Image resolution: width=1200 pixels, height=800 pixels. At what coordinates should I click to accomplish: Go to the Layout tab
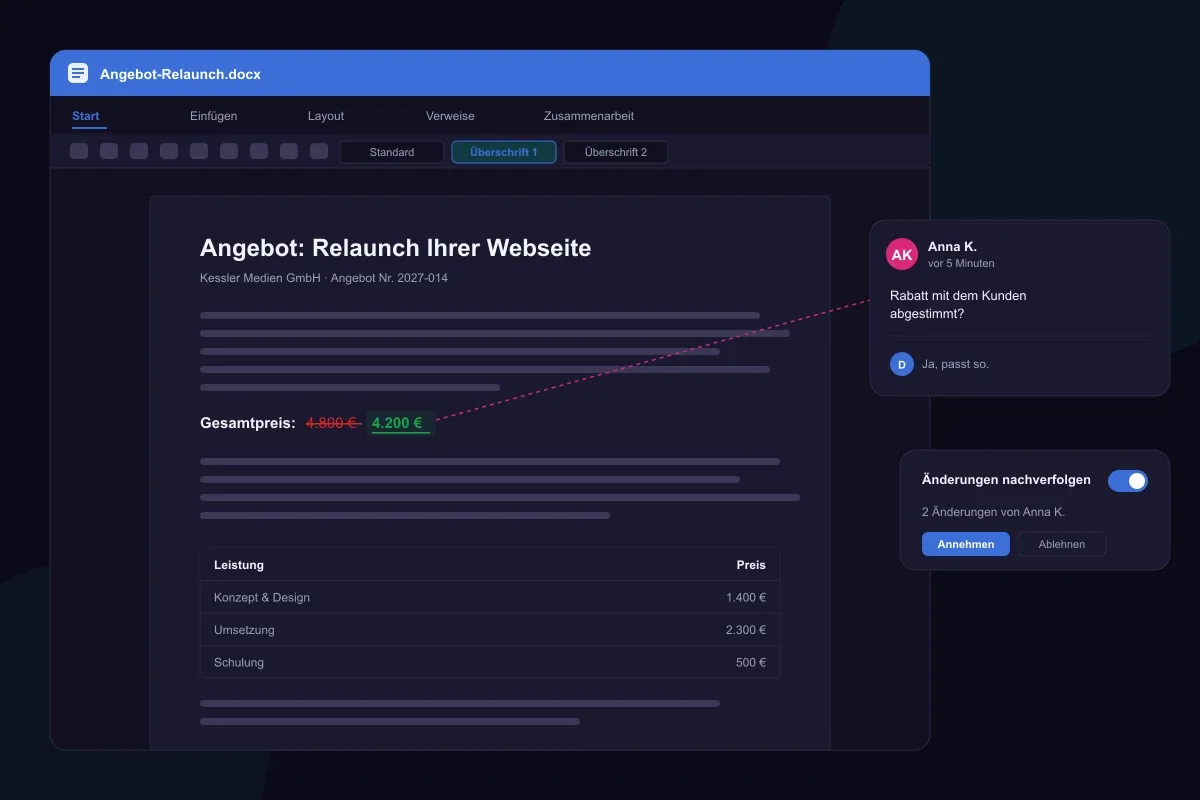326,116
